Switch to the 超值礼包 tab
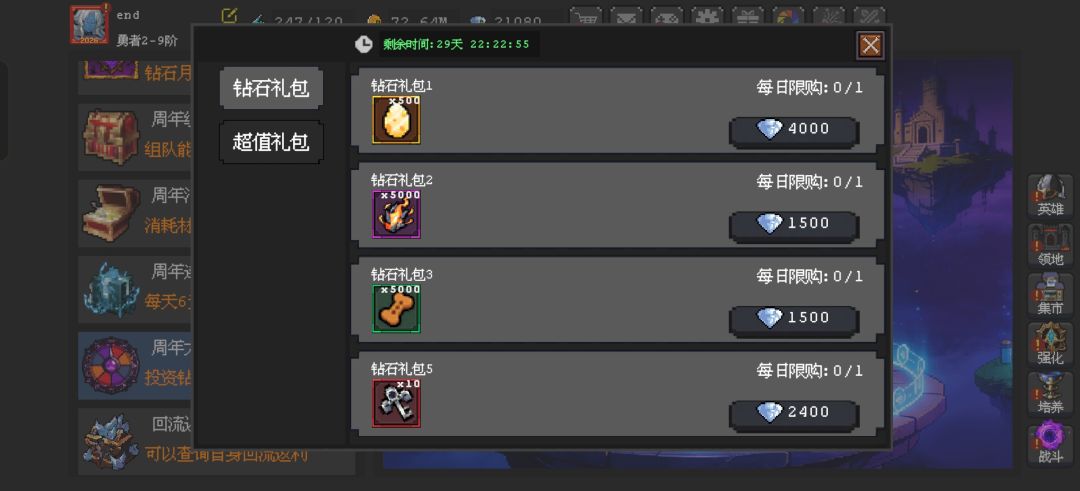Image resolution: width=1080 pixels, height=491 pixels. click(271, 143)
